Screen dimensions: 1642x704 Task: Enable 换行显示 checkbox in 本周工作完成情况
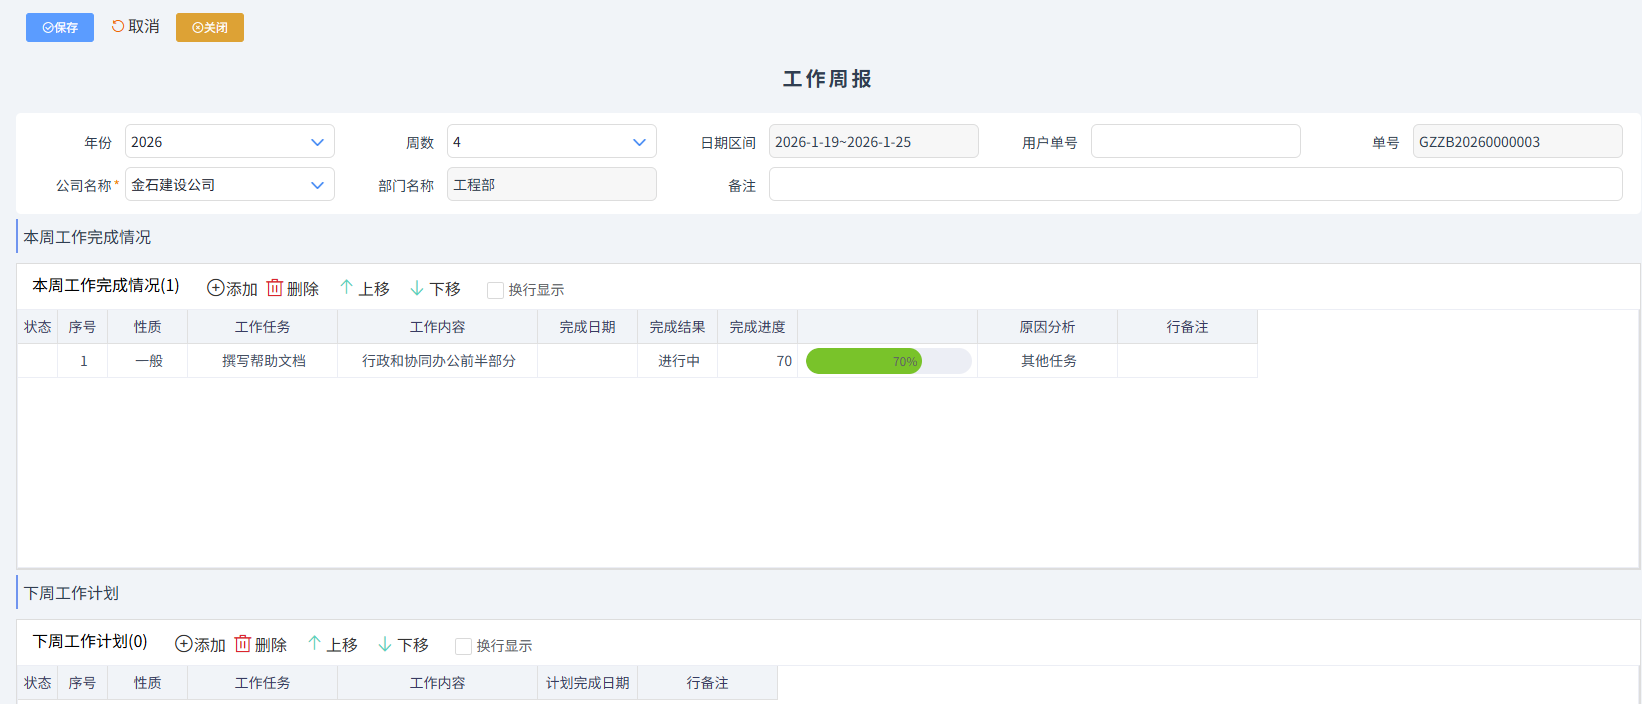[495, 290]
